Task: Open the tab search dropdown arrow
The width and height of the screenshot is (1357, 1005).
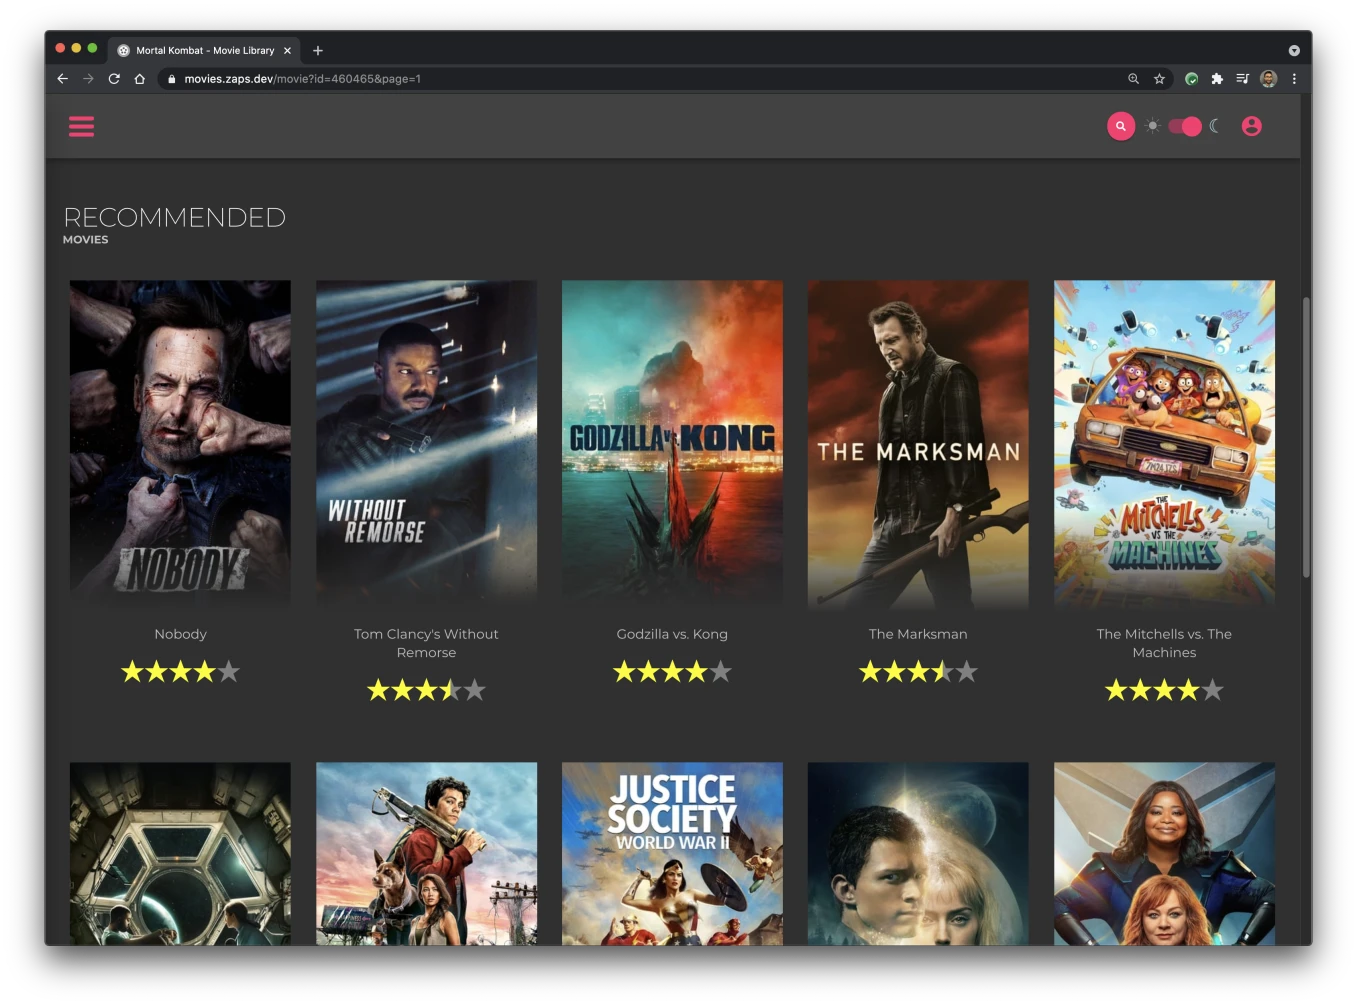Action: [x=1294, y=50]
